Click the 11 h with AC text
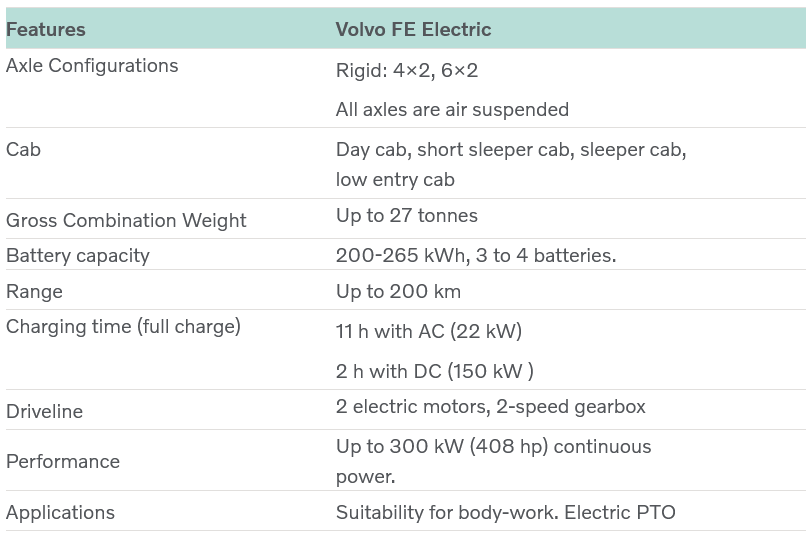 pos(429,332)
